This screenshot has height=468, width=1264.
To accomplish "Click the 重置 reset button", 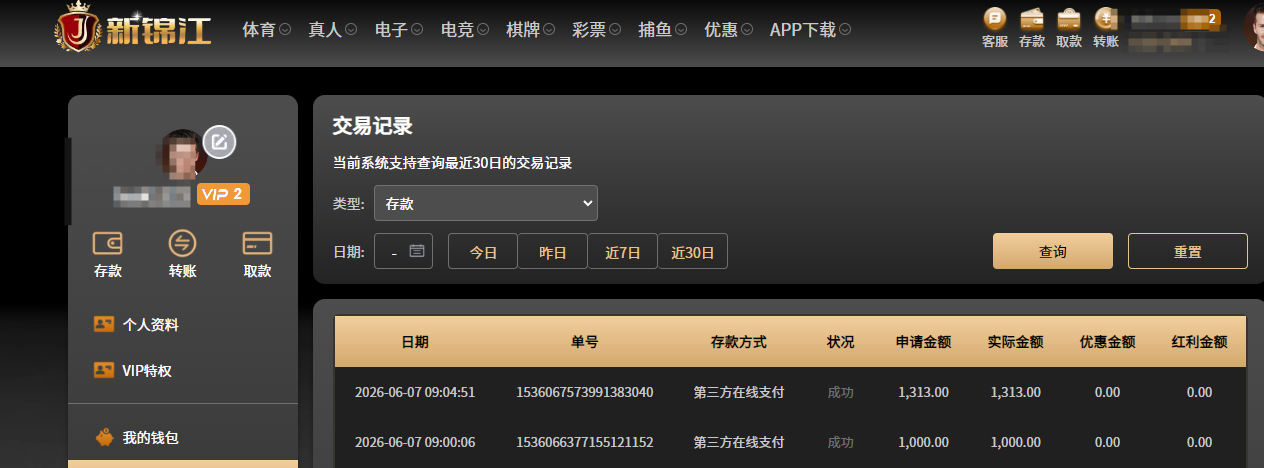I will pyautogui.click(x=1188, y=251).
